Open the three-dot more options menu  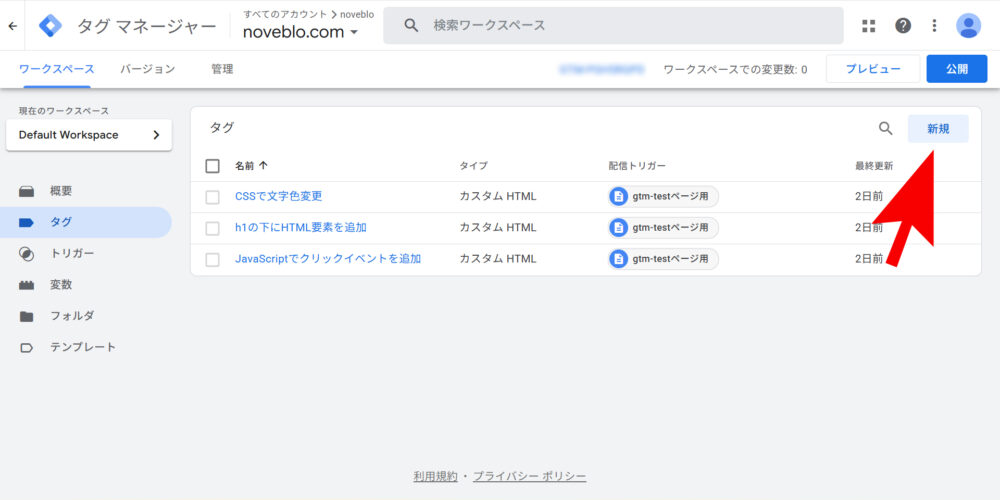(x=934, y=26)
